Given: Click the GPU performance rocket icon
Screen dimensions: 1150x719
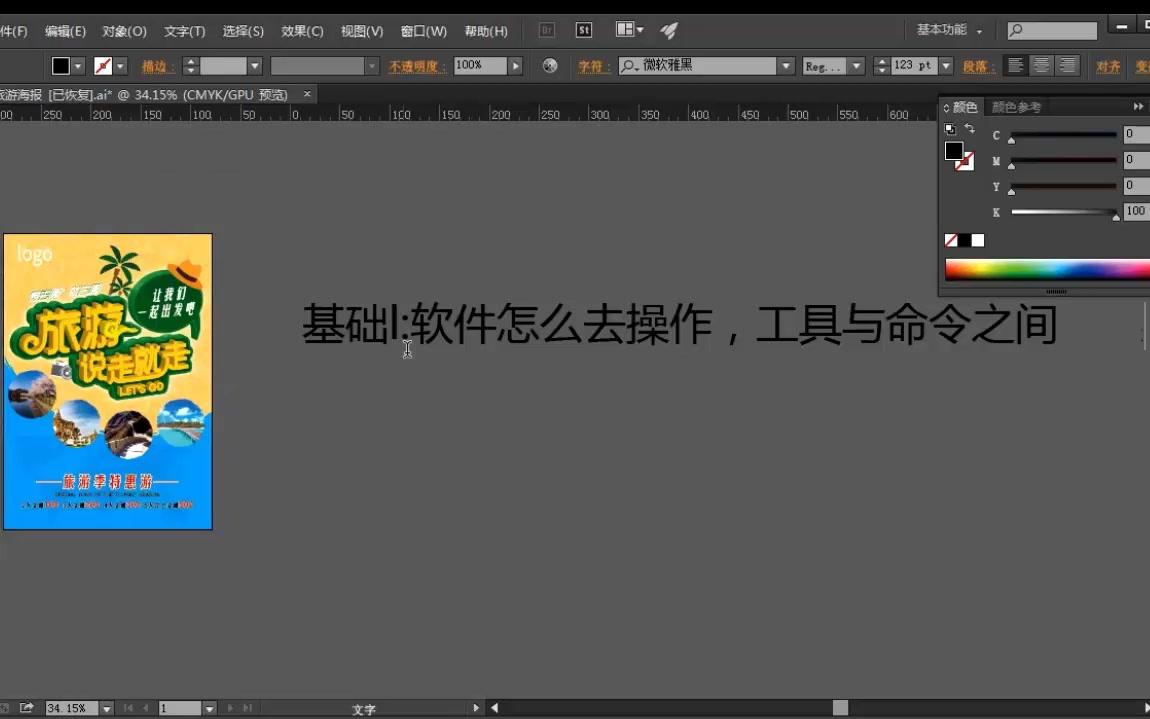Looking at the screenshot, I should tap(668, 29).
